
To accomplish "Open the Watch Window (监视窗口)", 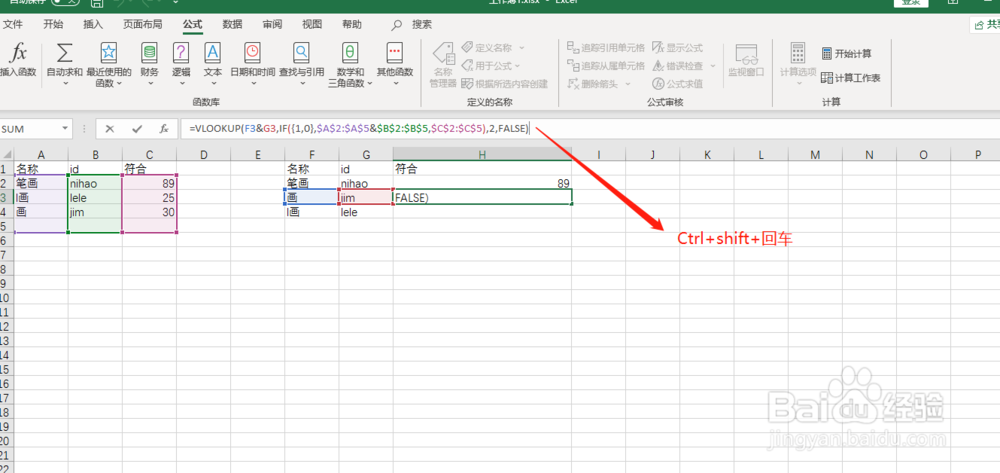I will pos(746,61).
